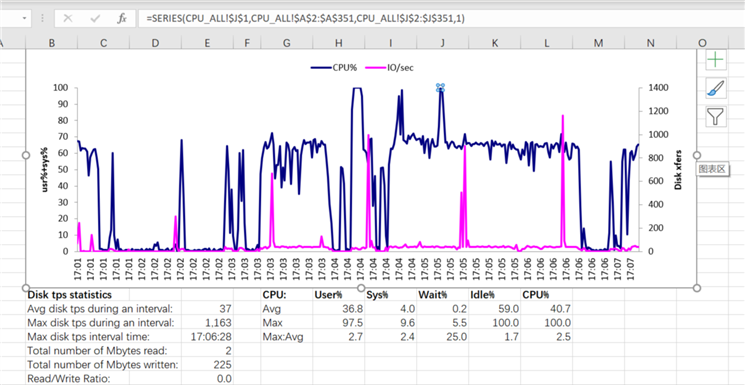Click inside the SERIES formula text
The image size is (745, 385).
(x=306, y=19)
